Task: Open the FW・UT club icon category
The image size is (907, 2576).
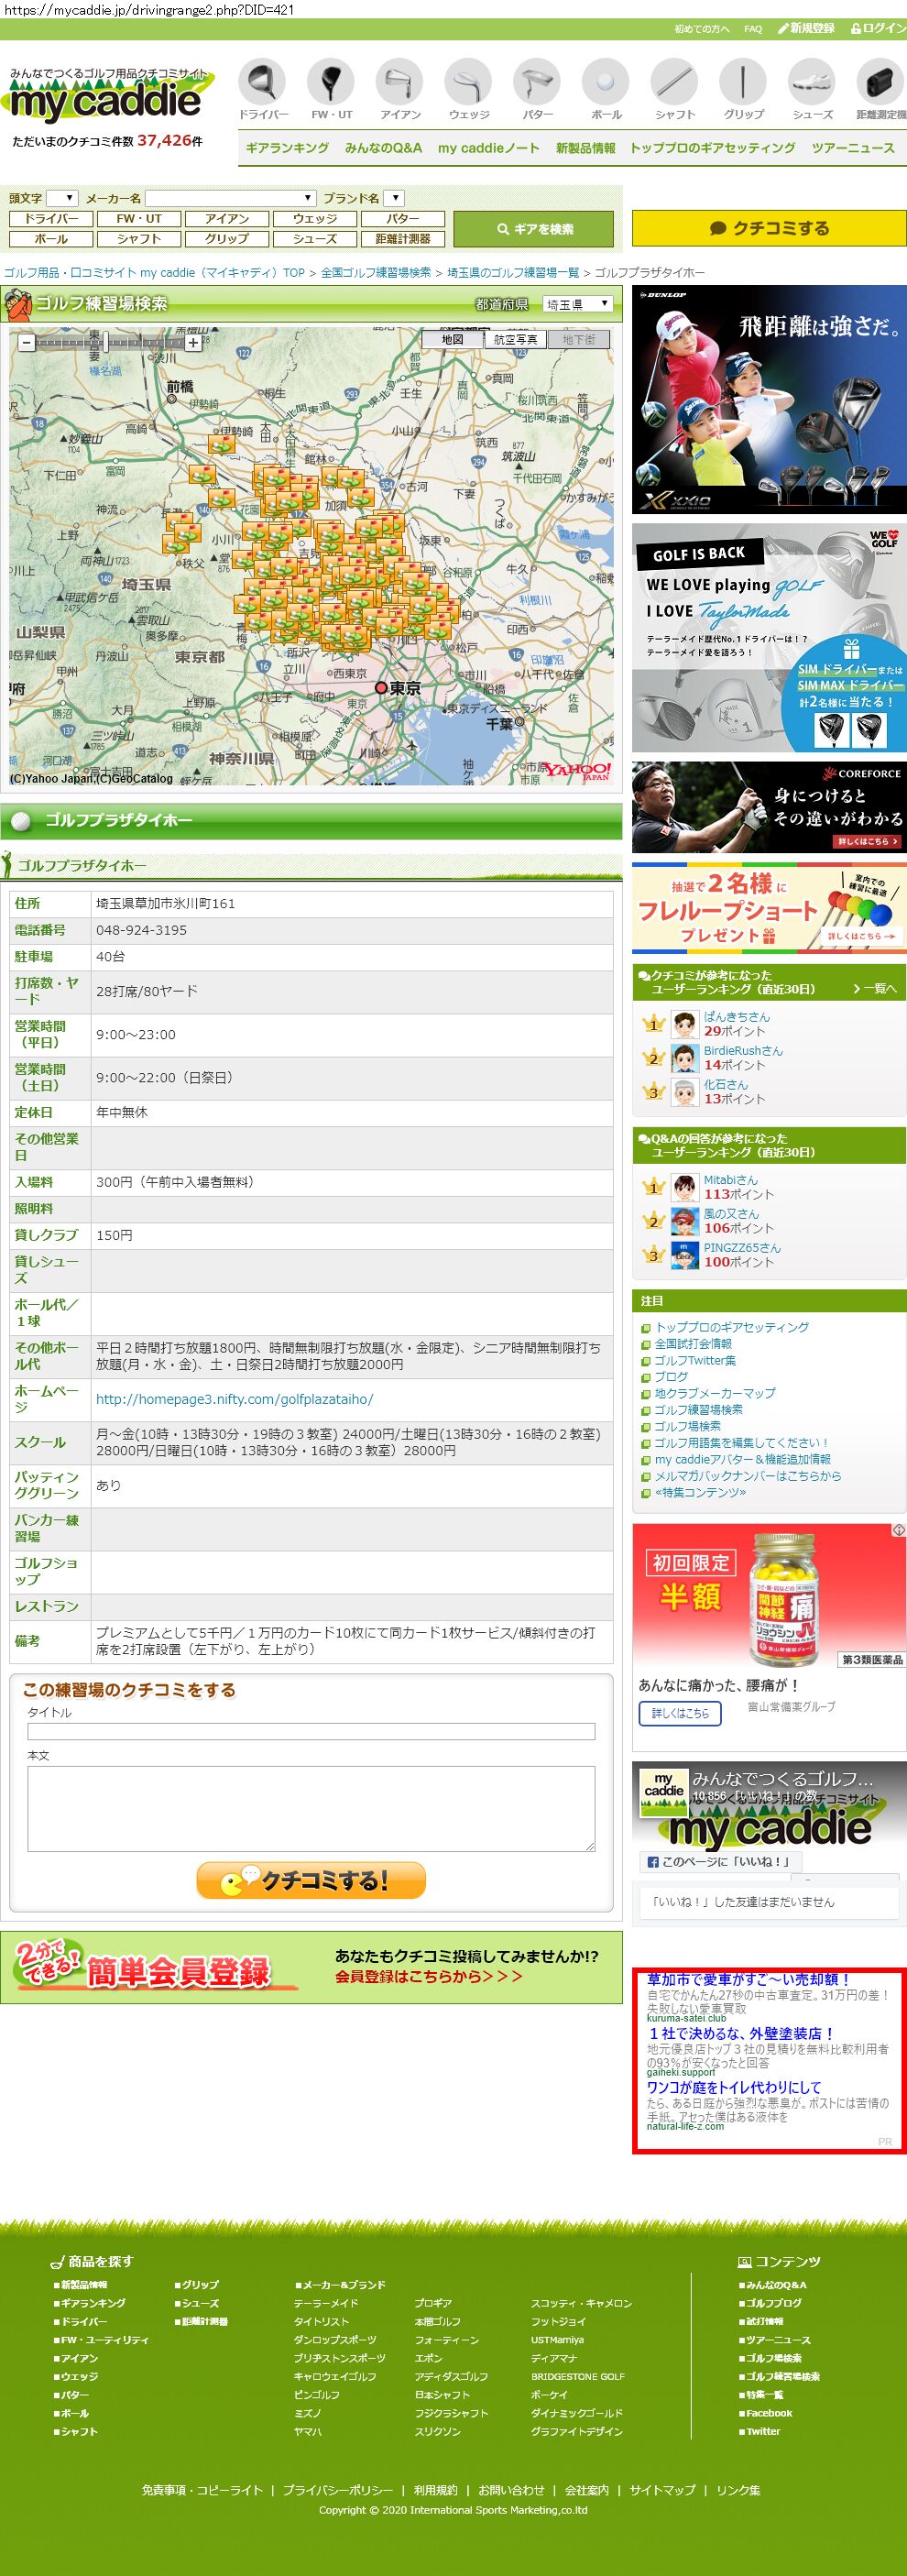Action: pos(331,90)
